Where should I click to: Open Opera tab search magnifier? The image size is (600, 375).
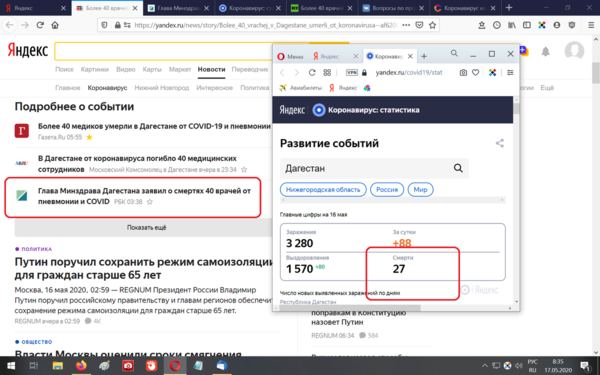(454, 54)
